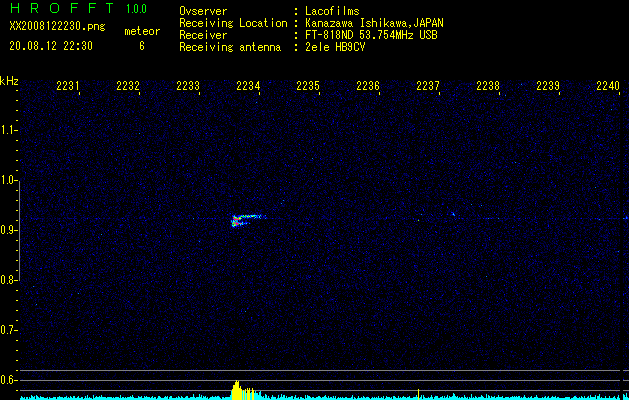
Task: Click the 2237 time marker
Action: (428, 86)
